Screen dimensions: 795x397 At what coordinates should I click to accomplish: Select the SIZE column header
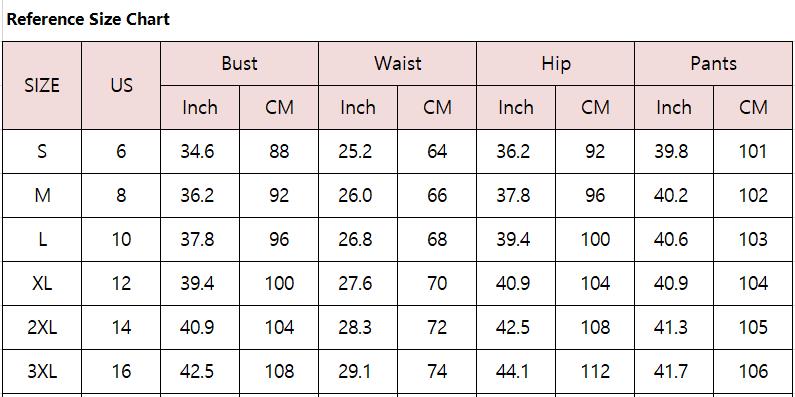tap(42, 85)
